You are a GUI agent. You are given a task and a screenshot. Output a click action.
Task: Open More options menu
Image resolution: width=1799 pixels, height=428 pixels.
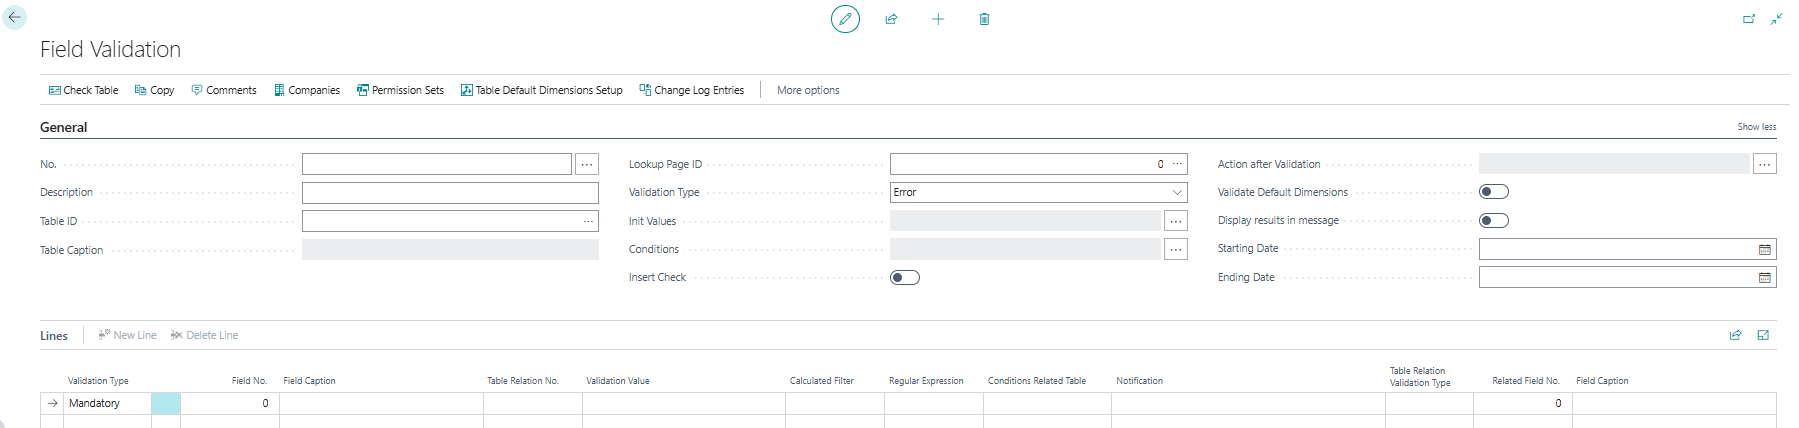(x=808, y=90)
